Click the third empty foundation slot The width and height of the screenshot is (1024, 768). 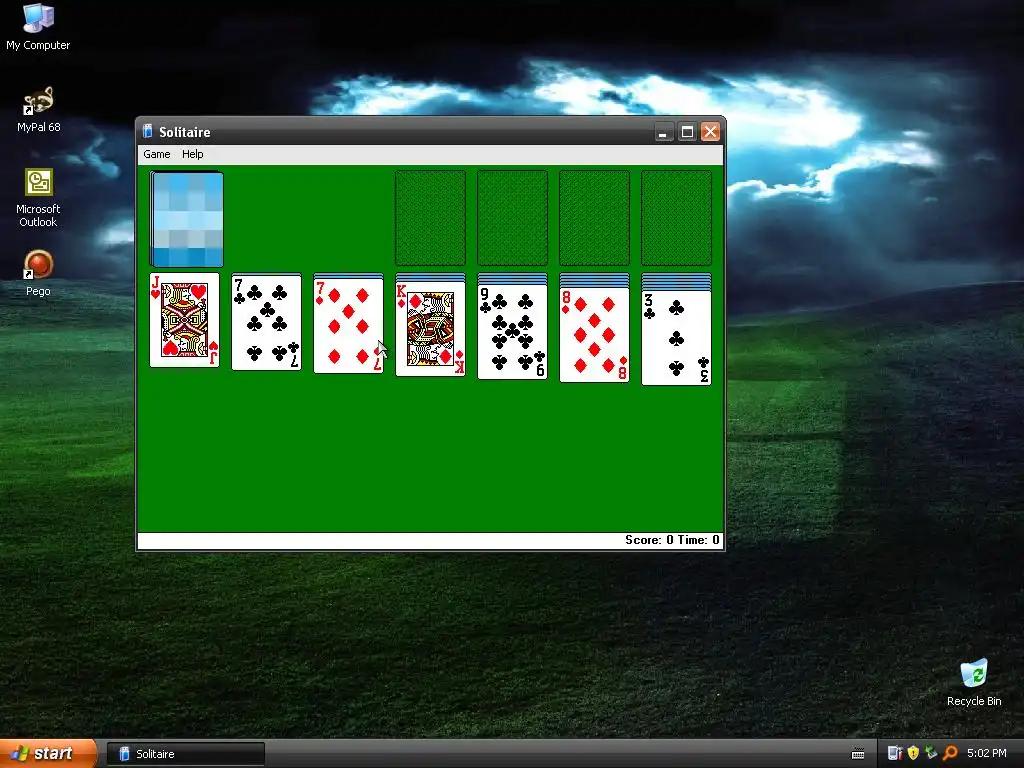pos(594,218)
